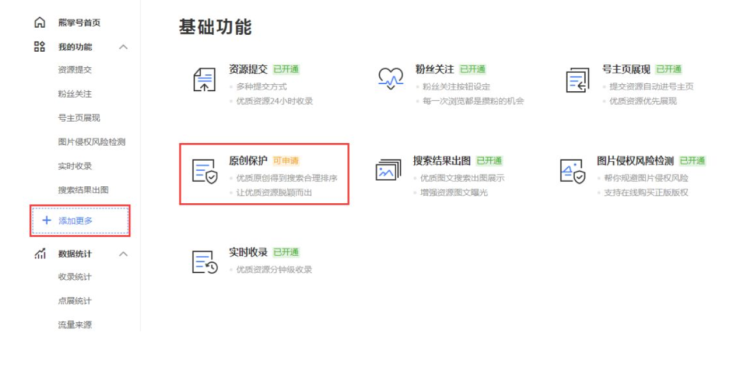
Task: Click the 基础功能 heading
Action: tap(215, 27)
